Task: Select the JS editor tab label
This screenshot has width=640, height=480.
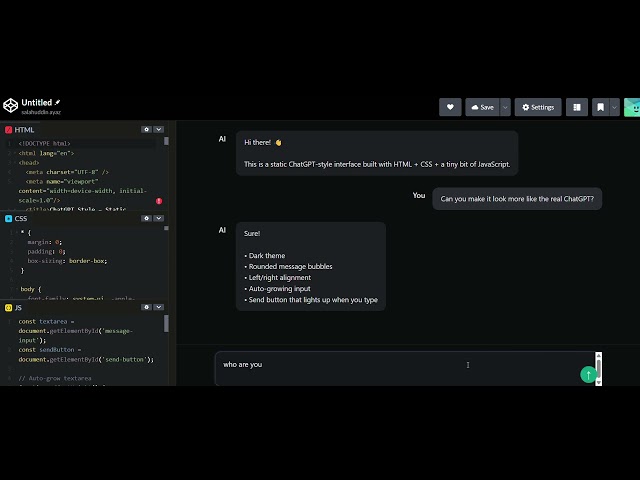Action: click(x=18, y=308)
